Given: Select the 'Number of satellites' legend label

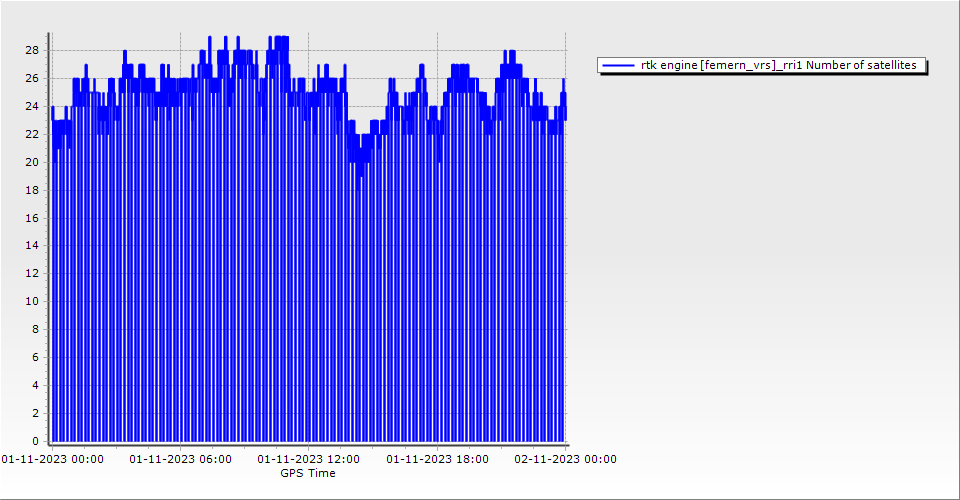Looking at the screenshot, I should click(x=778, y=65).
